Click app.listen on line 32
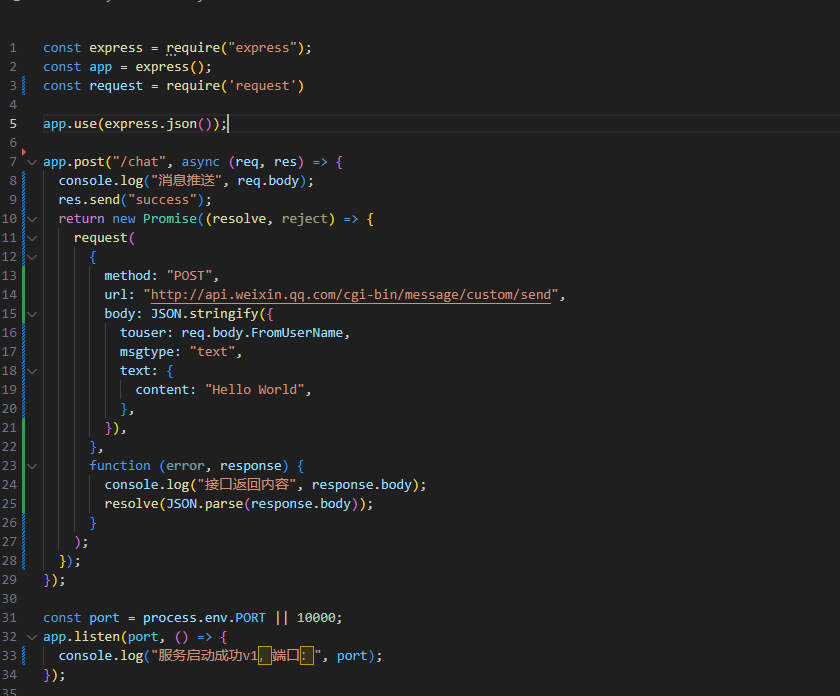This screenshot has height=696, width=840. pos(81,637)
